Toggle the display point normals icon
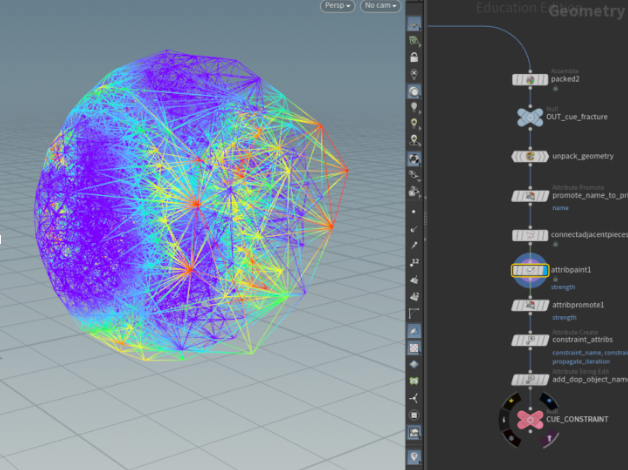Viewport: 628px width, 470px height. pos(414,229)
